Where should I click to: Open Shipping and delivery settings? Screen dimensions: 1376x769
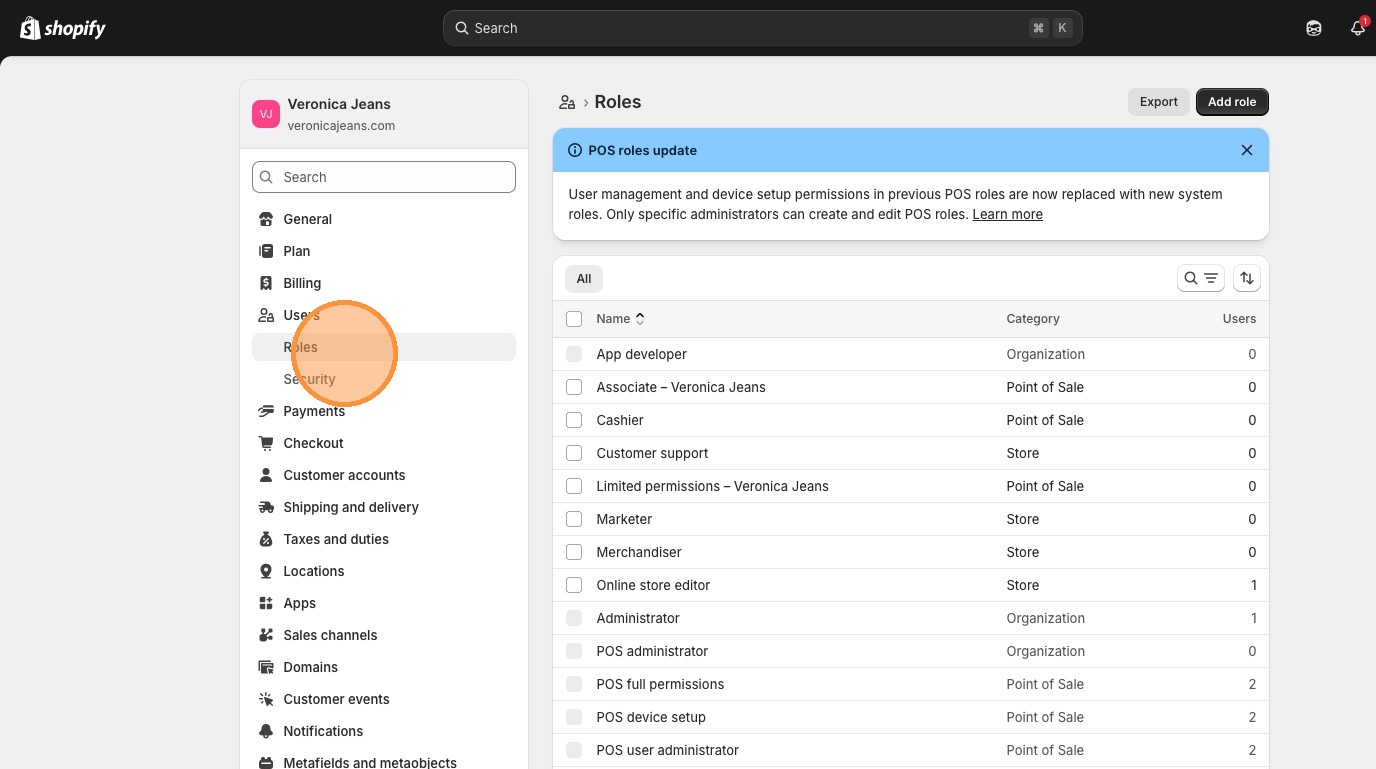pos(384,507)
